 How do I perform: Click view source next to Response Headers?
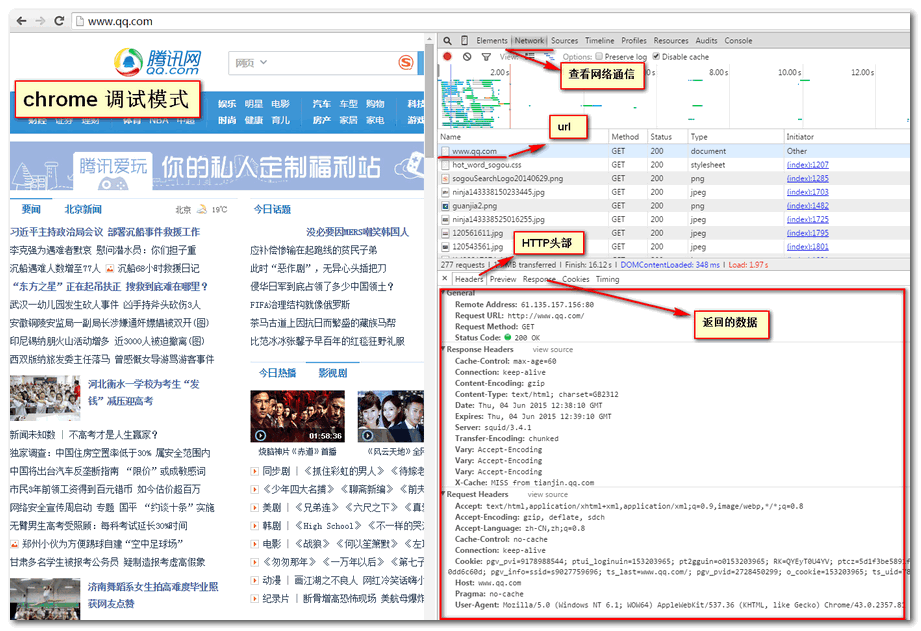click(553, 350)
